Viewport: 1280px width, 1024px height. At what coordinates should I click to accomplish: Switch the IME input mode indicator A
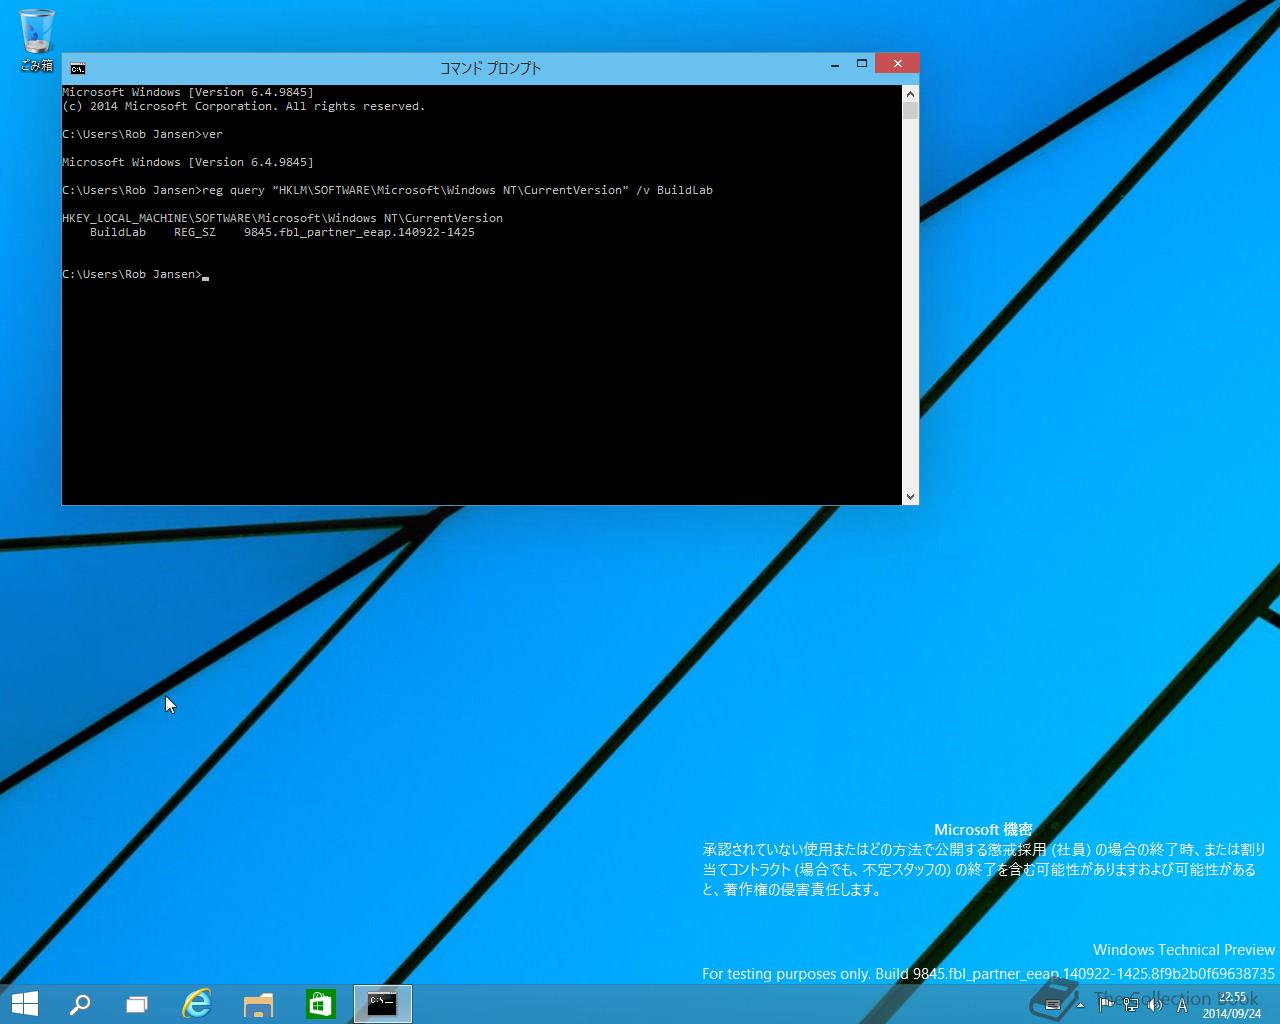click(x=1182, y=1005)
